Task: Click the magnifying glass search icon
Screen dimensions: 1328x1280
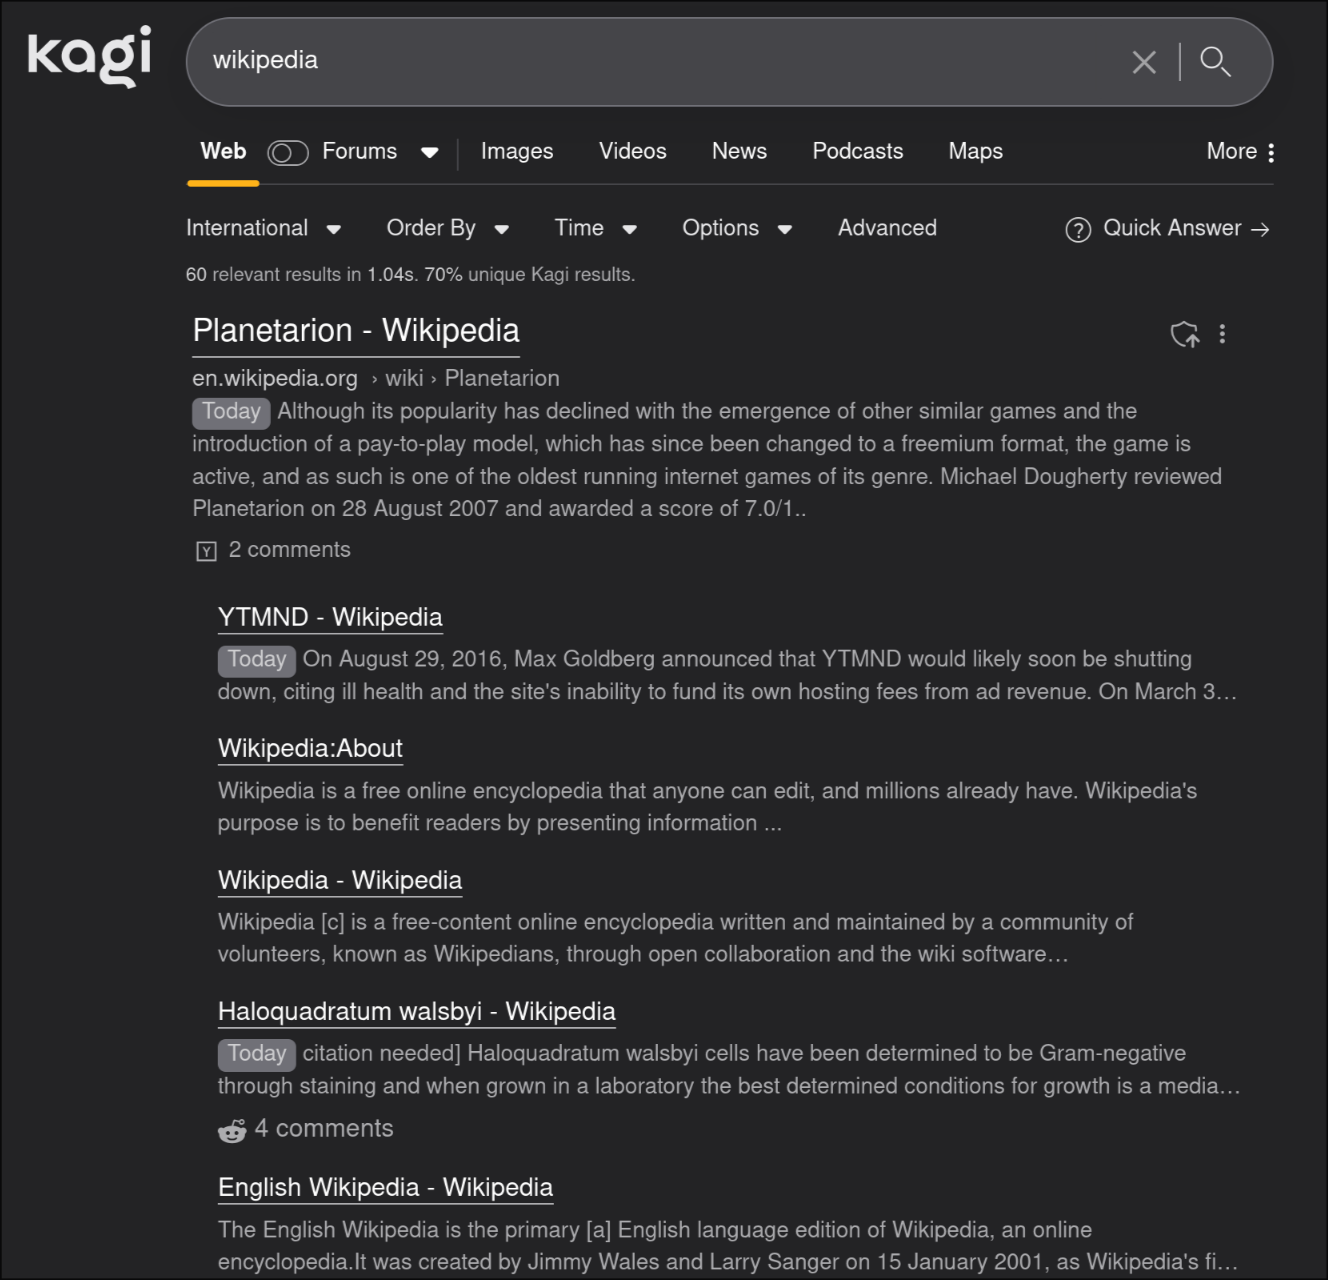Action: point(1215,62)
